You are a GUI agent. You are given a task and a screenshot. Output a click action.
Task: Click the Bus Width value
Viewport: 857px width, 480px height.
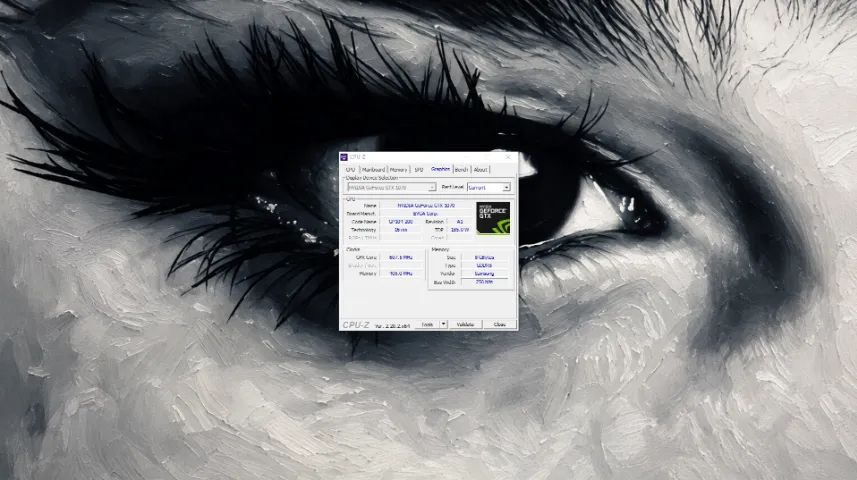coord(484,282)
